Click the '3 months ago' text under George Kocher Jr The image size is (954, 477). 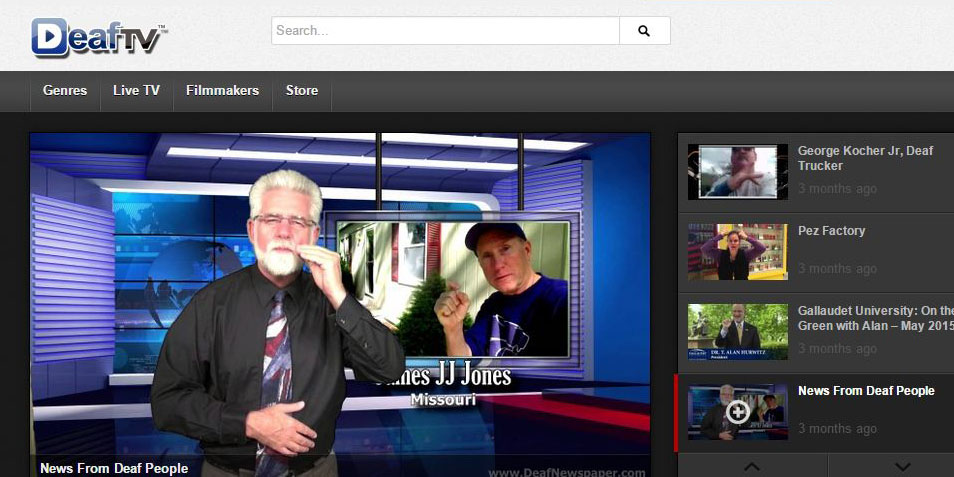[837, 189]
